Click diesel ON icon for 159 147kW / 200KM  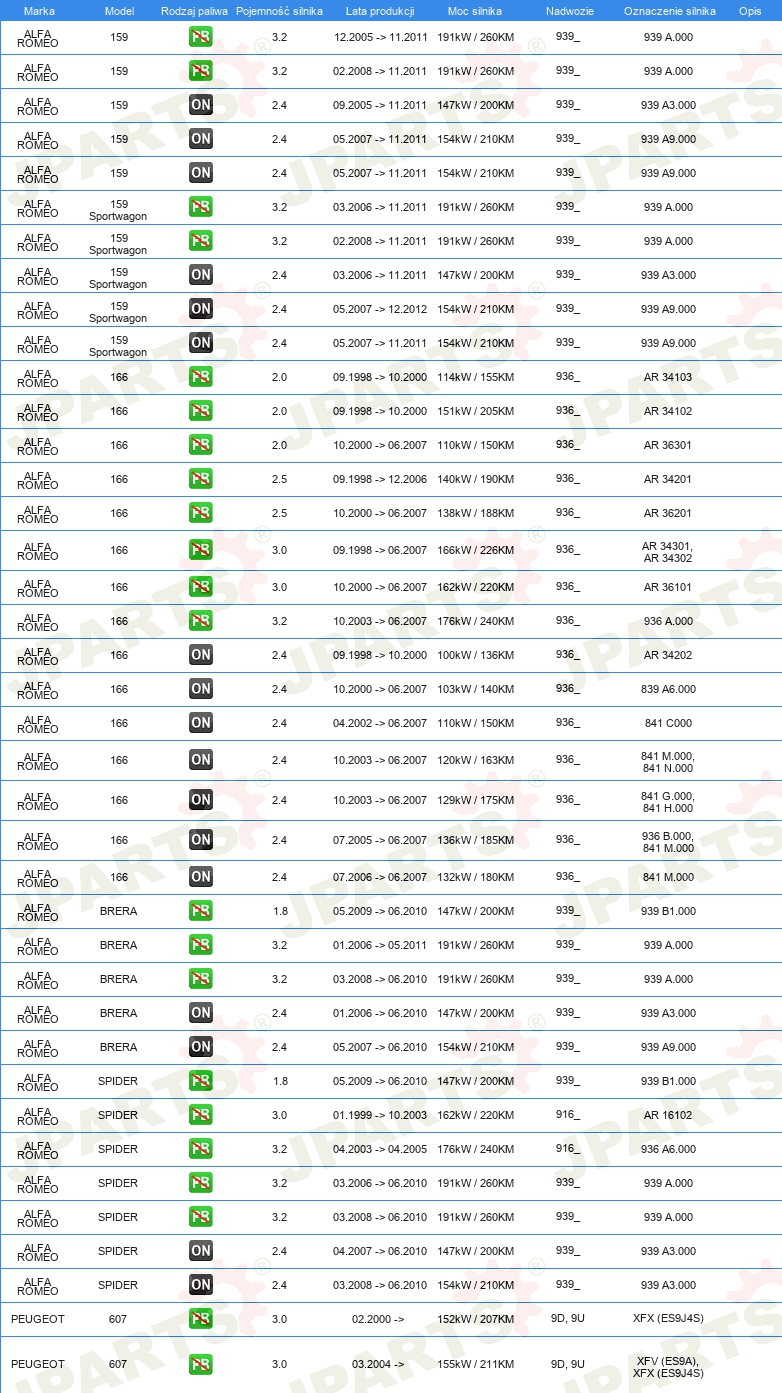(201, 105)
